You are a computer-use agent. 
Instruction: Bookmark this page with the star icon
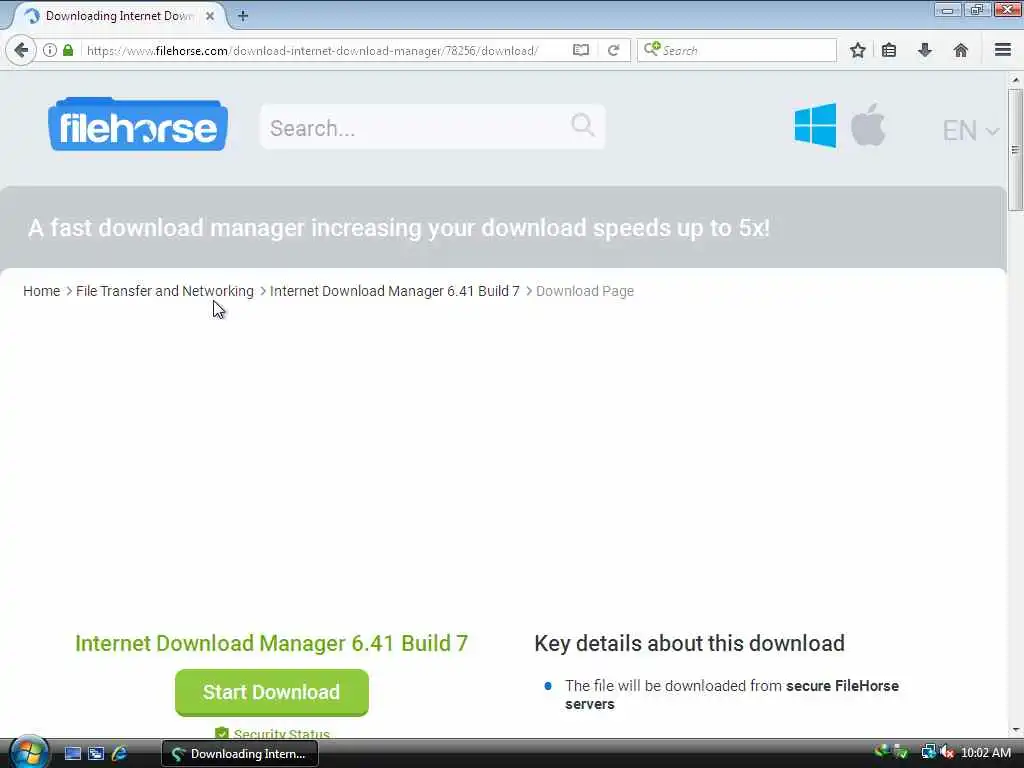click(857, 50)
